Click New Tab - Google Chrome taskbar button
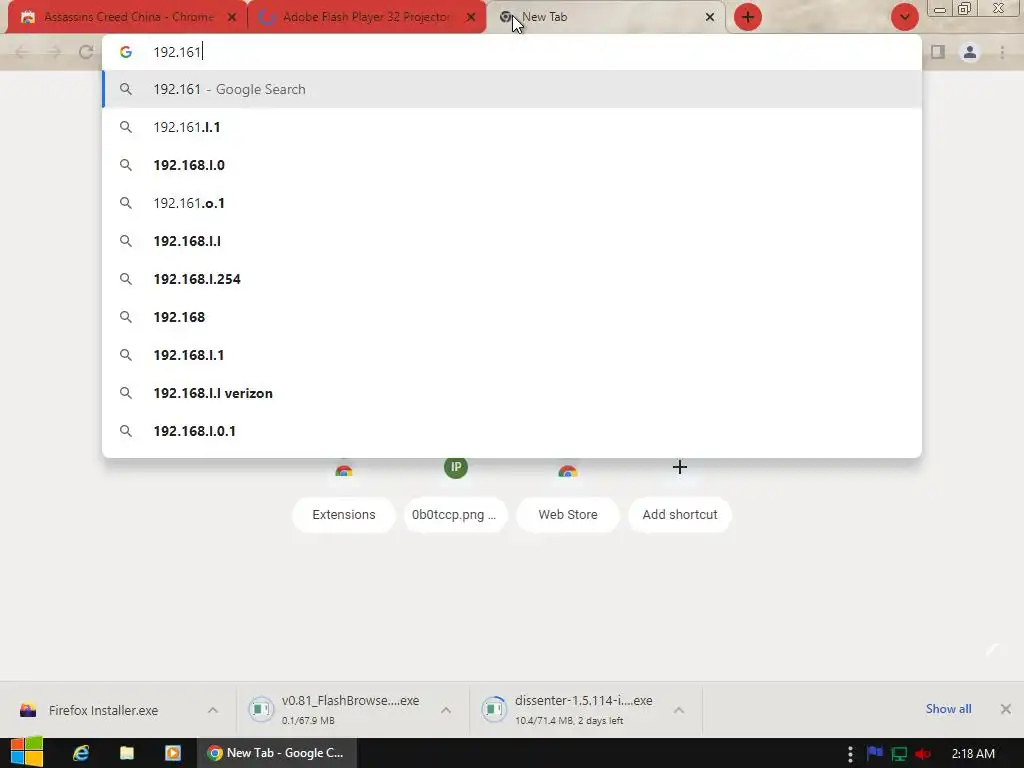Screen dimensions: 1024x768 (x=277, y=753)
